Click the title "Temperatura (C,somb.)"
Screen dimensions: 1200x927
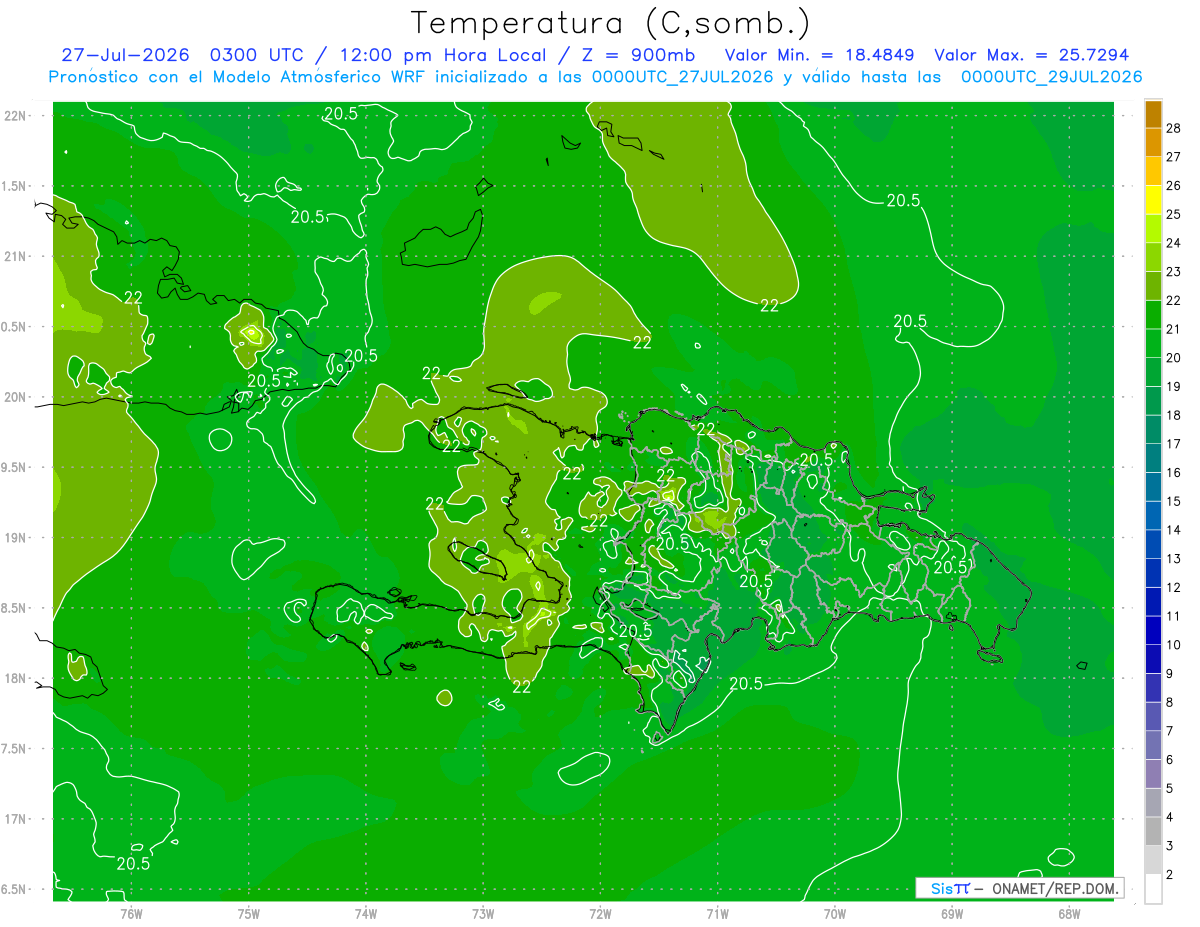point(611,23)
